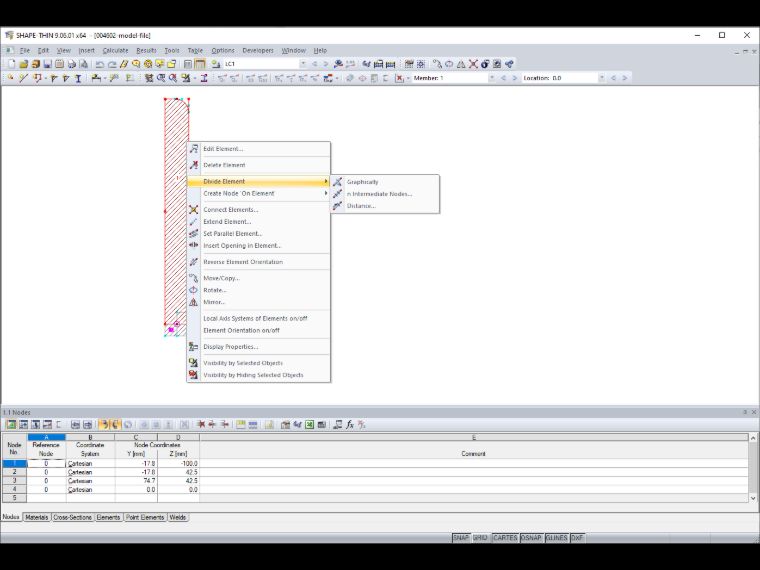Click the table vertical scrollbar down arrow
Viewport: 760px width, 570px height.
tap(753, 498)
